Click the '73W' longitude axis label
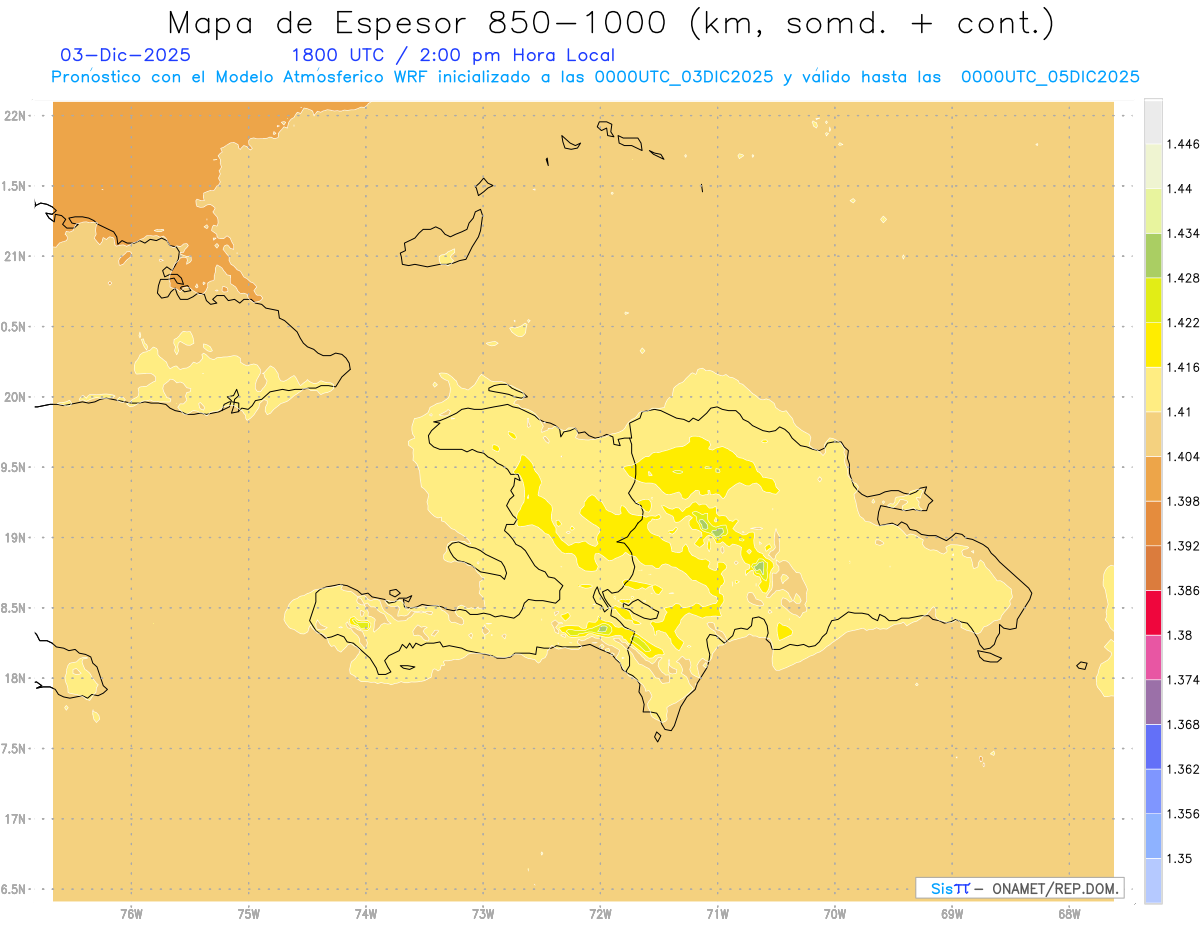 click(x=483, y=914)
